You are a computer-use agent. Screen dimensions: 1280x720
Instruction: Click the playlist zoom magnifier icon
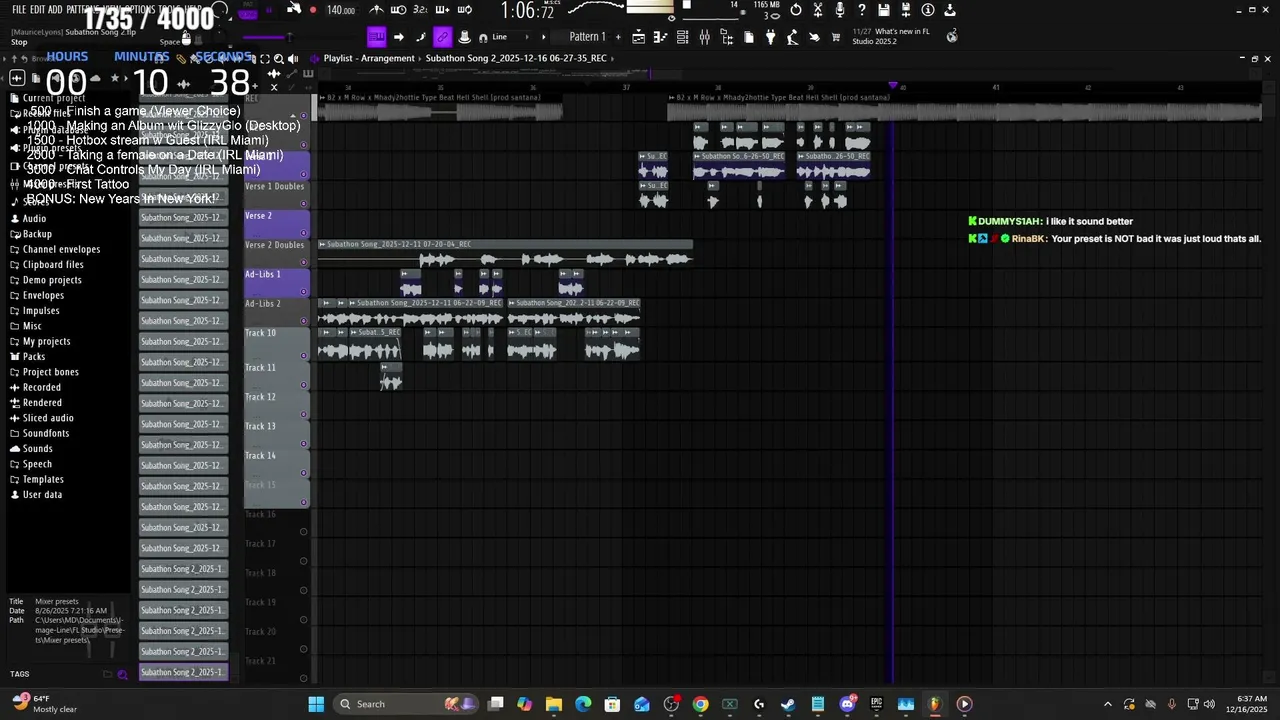coord(279,58)
